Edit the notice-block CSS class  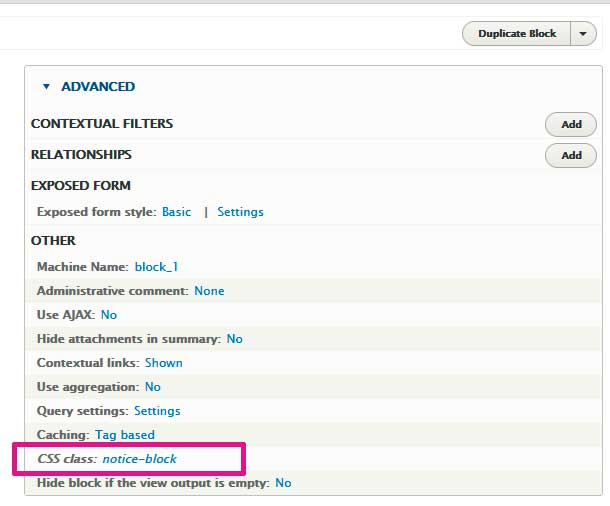(139, 459)
